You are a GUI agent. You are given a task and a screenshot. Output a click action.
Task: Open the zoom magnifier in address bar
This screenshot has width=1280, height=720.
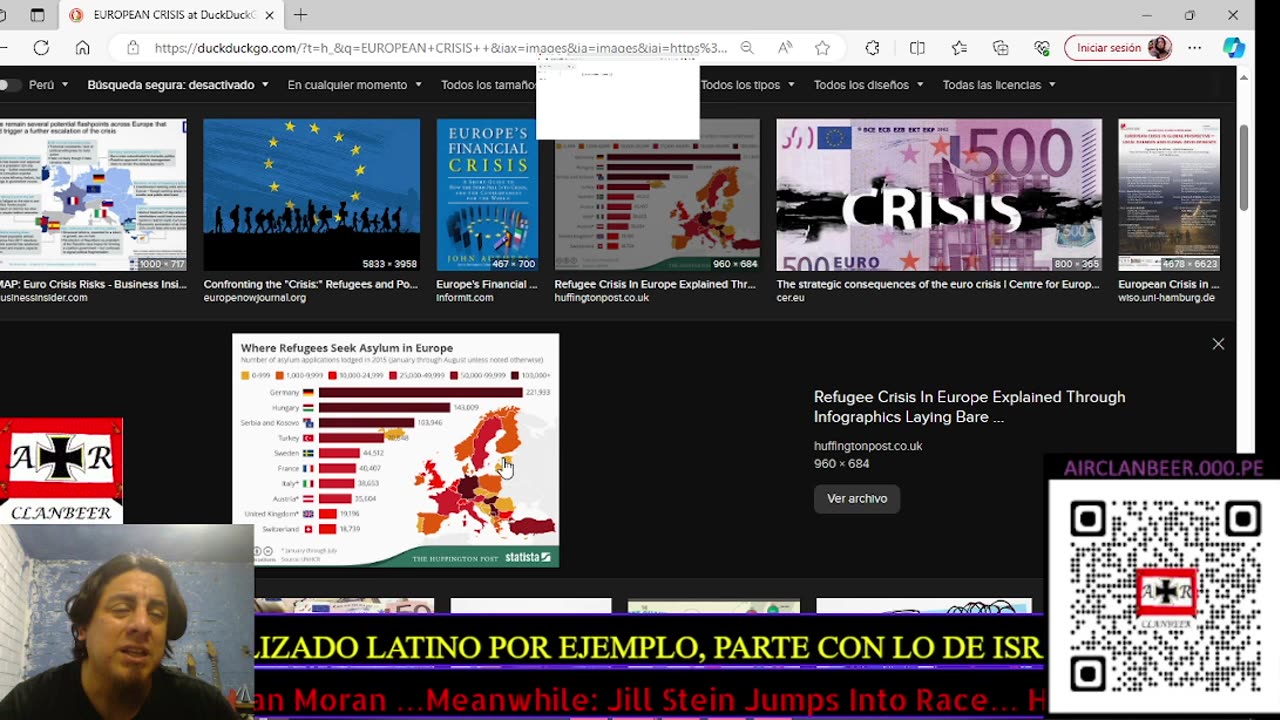(x=747, y=48)
